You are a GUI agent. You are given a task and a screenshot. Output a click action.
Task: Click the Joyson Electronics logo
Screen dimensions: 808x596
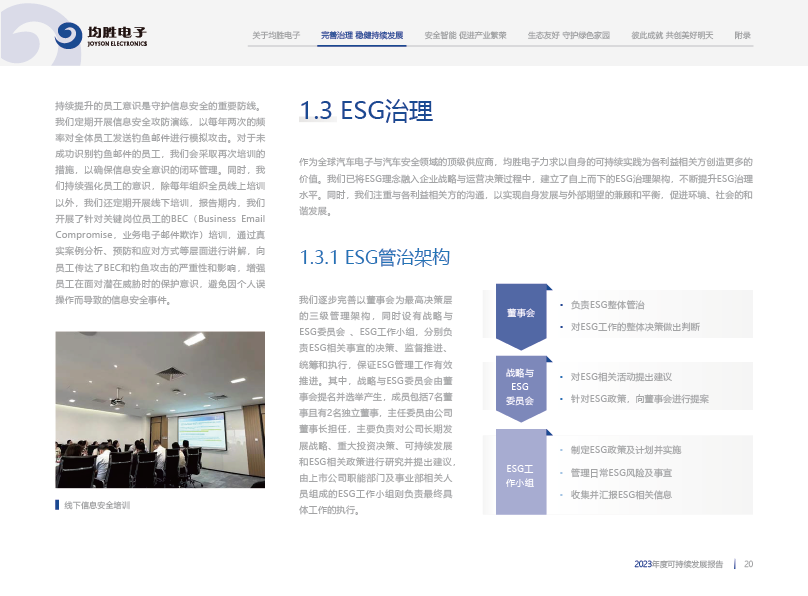click(101, 36)
